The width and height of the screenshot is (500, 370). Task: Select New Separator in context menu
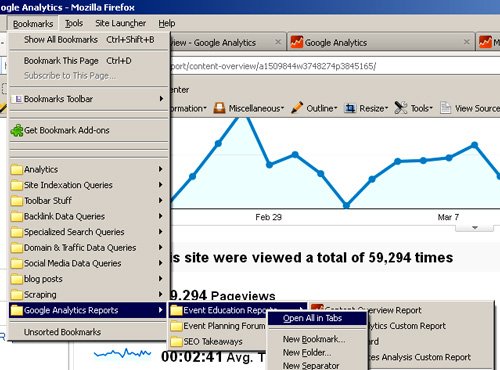(x=317, y=366)
